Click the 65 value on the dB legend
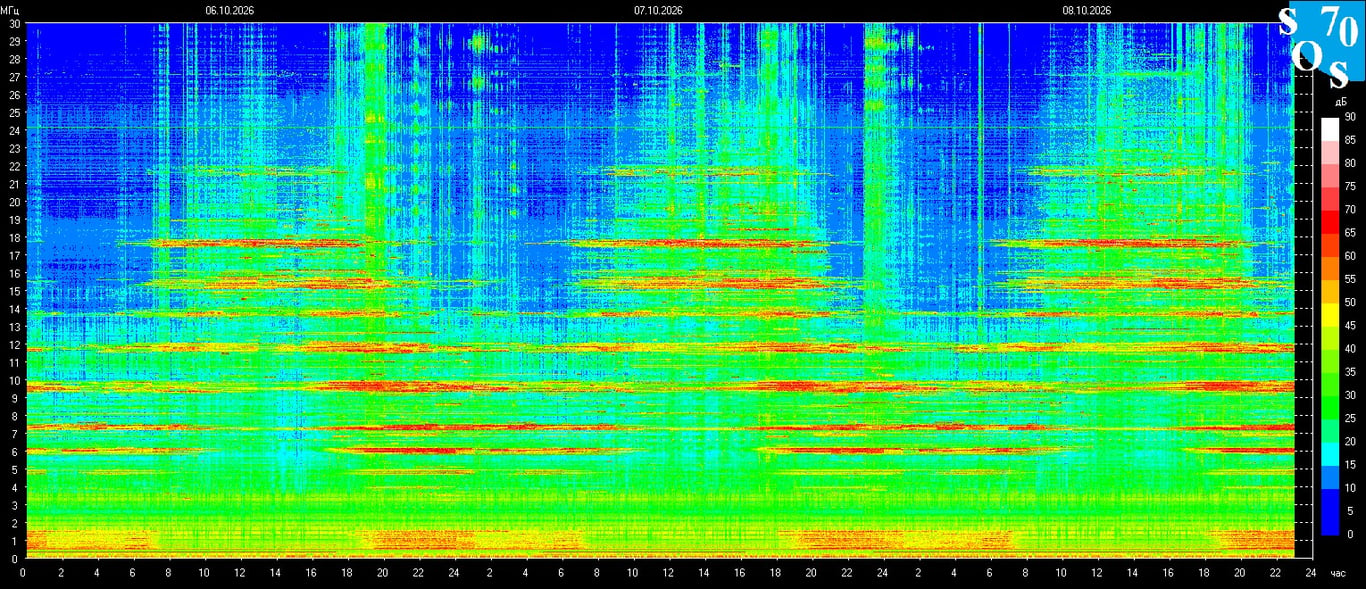The width and height of the screenshot is (1366, 589). click(x=1350, y=233)
